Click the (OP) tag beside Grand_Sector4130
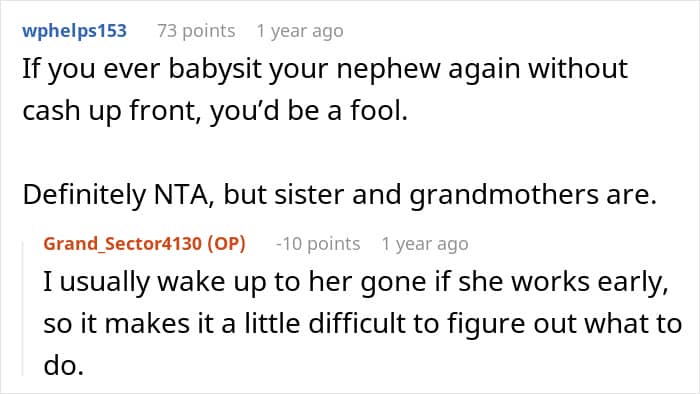The image size is (700, 394). click(x=227, y=244)
